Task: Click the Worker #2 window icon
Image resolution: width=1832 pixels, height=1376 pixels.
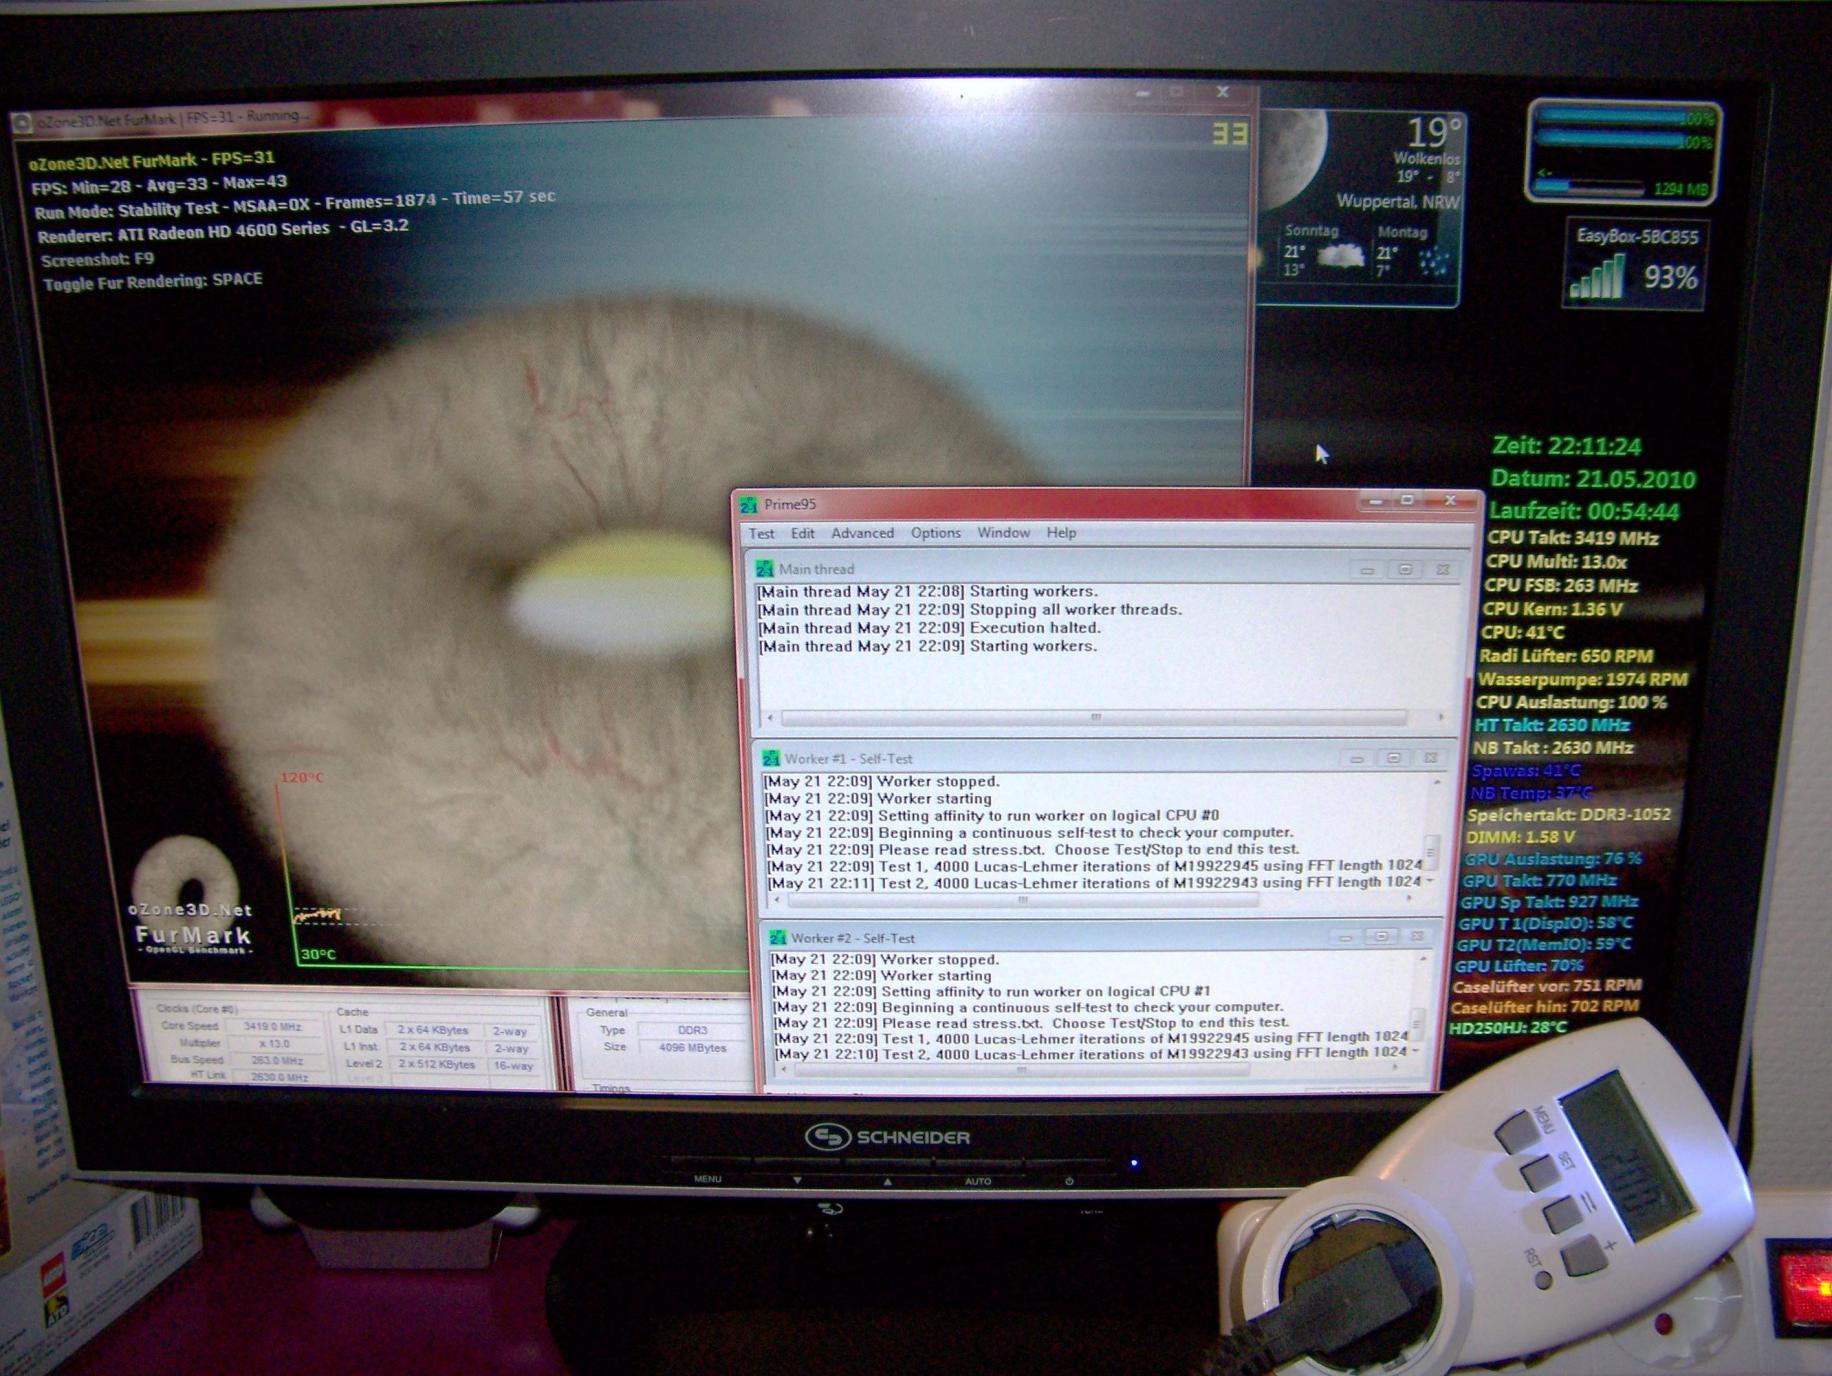Action: pos(777,937)
